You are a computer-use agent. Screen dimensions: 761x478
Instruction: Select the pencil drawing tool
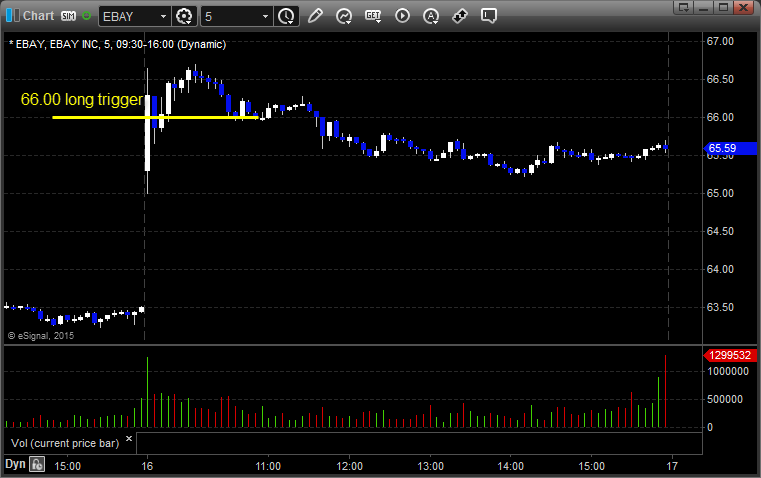coord(315,16)
